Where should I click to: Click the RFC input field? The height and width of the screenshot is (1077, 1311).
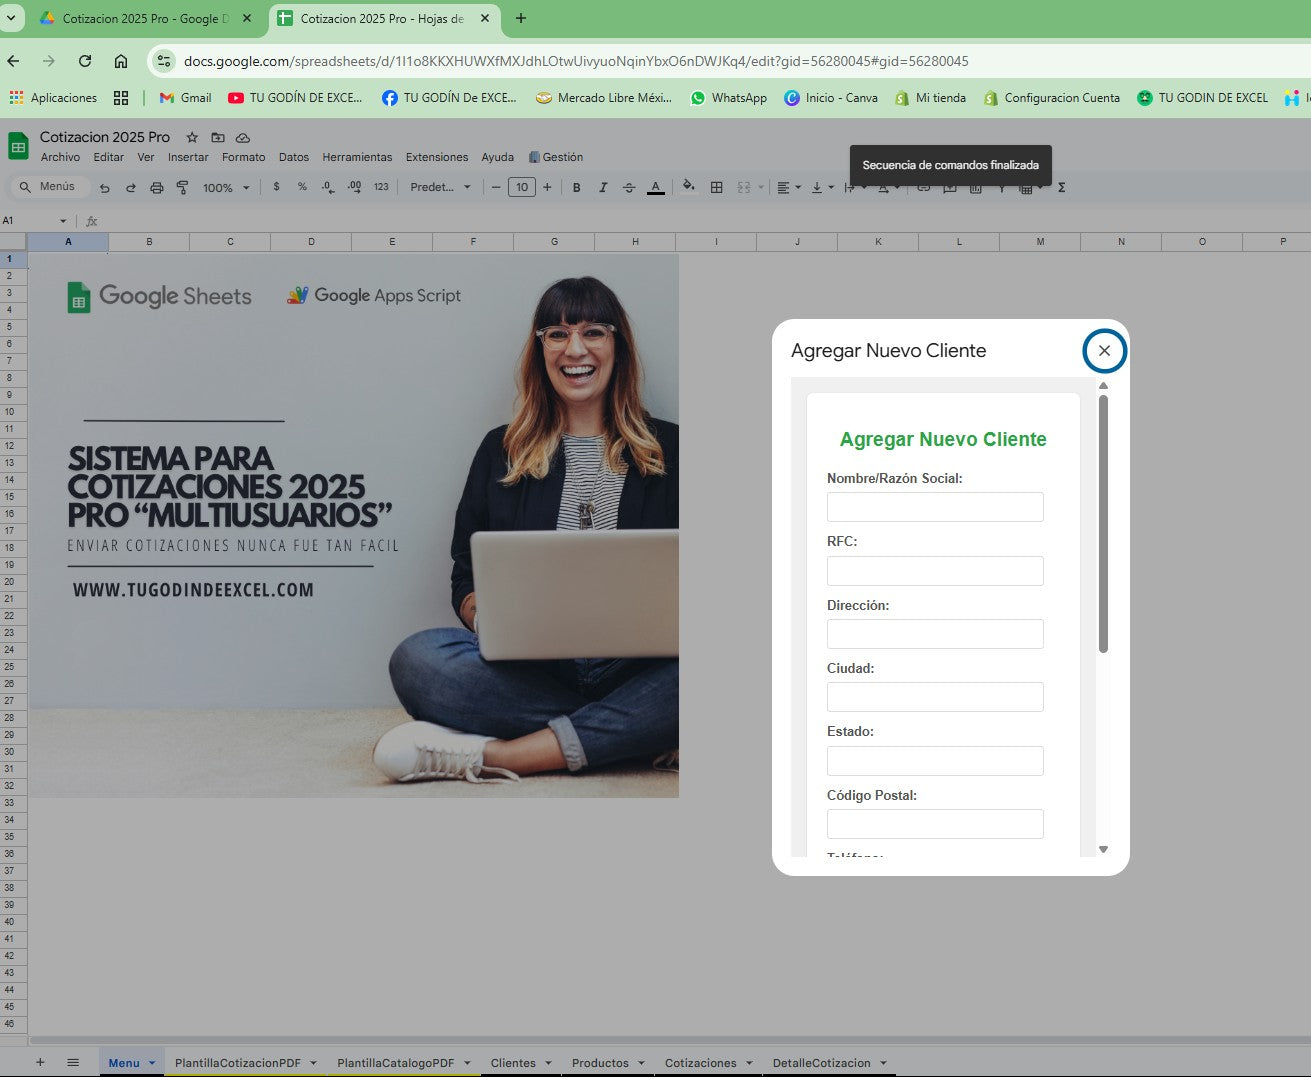coord(935,571)
